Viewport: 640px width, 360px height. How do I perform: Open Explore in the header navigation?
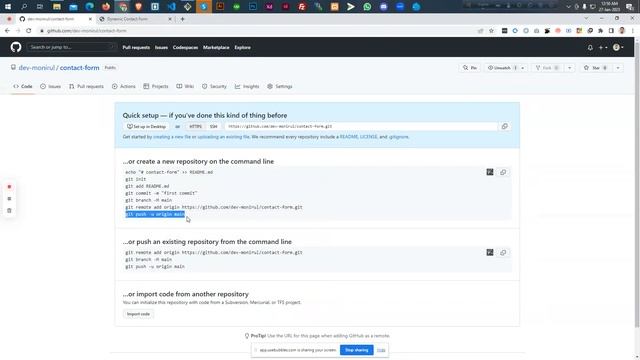(x=242, y=47)
